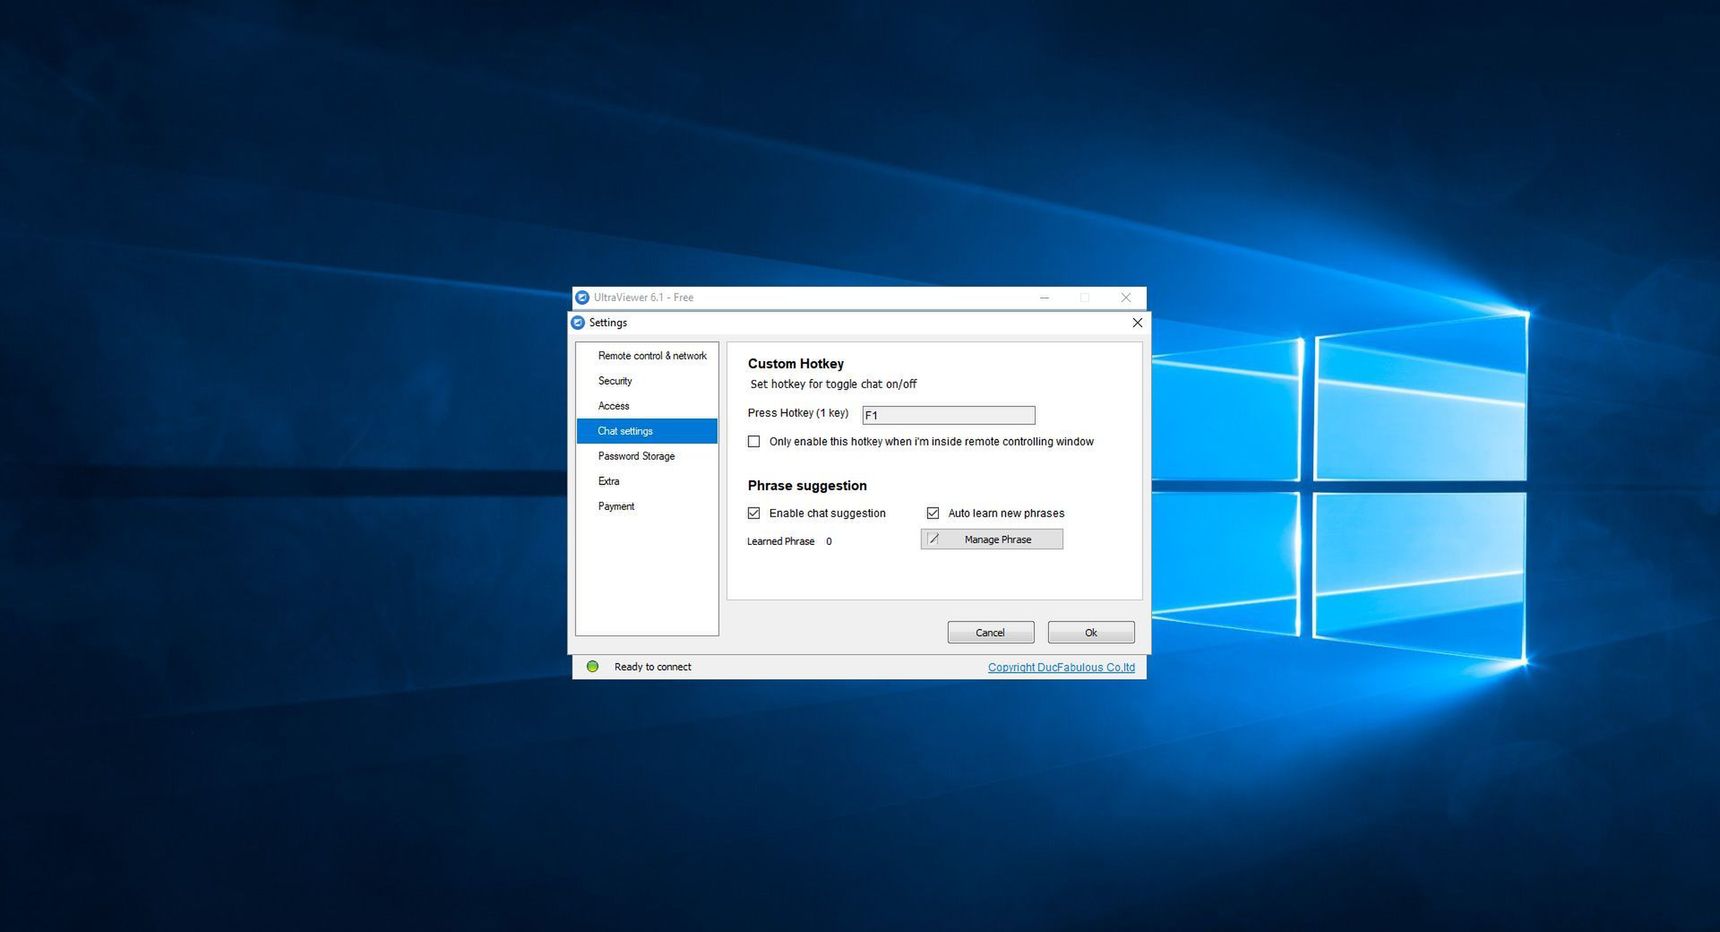The height and width of the screenshot is (932, 1720).
Task: Click the Ready to connect status text
Action: tap(653, 667)
